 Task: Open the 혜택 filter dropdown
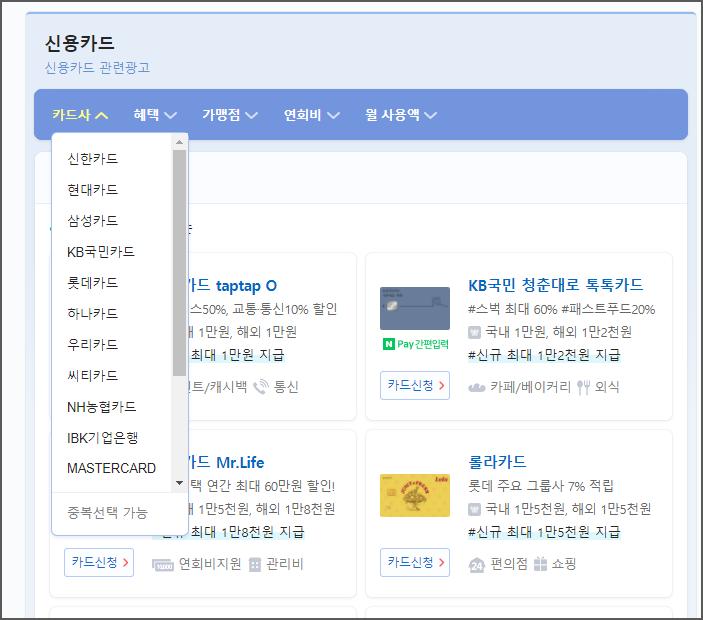click(155, 115)
